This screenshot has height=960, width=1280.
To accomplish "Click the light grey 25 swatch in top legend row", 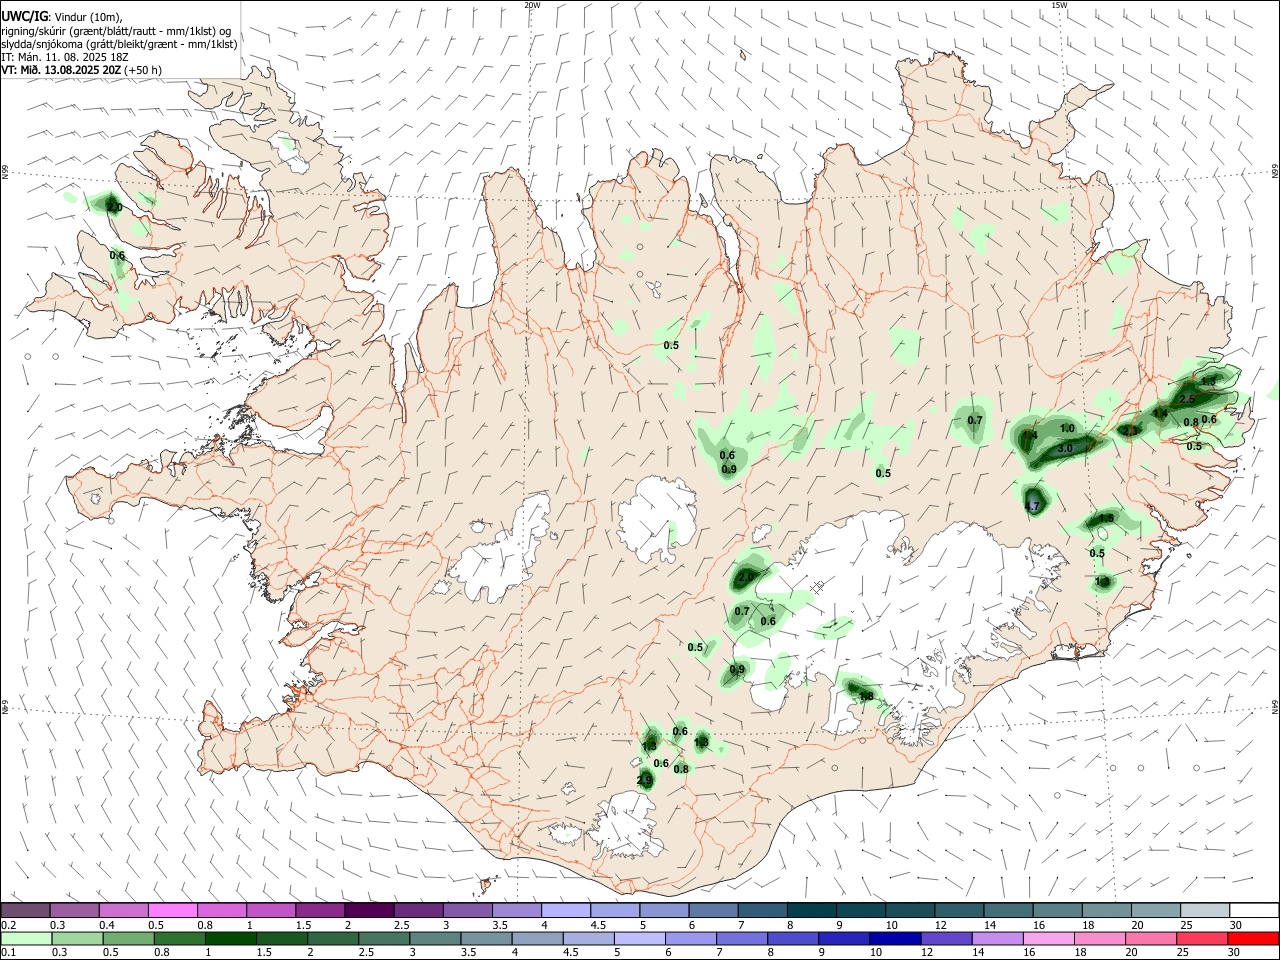I will pos(1204,911).
